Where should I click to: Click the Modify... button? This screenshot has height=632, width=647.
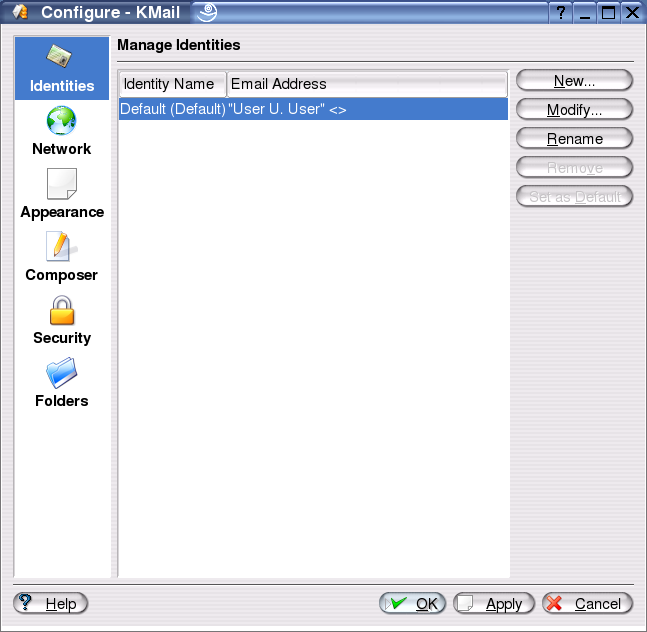click(574, 109)
